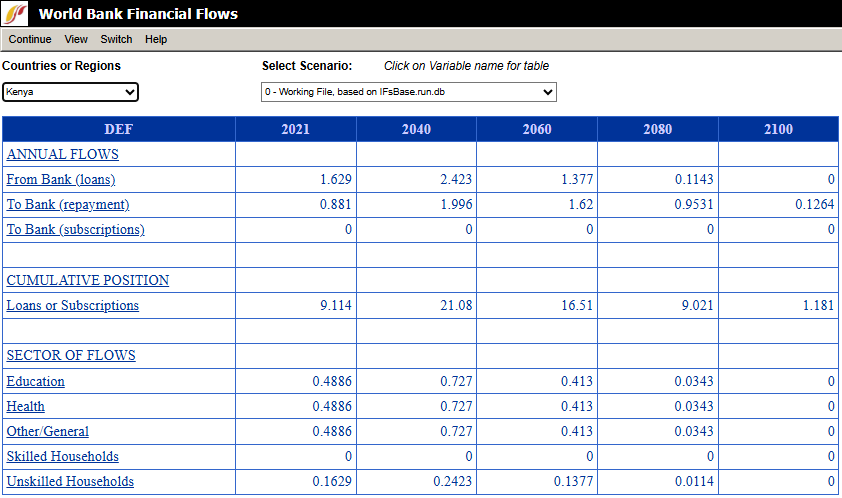842x498 pixels.
Task: Open the Education variable table
Action: (35, 382)
